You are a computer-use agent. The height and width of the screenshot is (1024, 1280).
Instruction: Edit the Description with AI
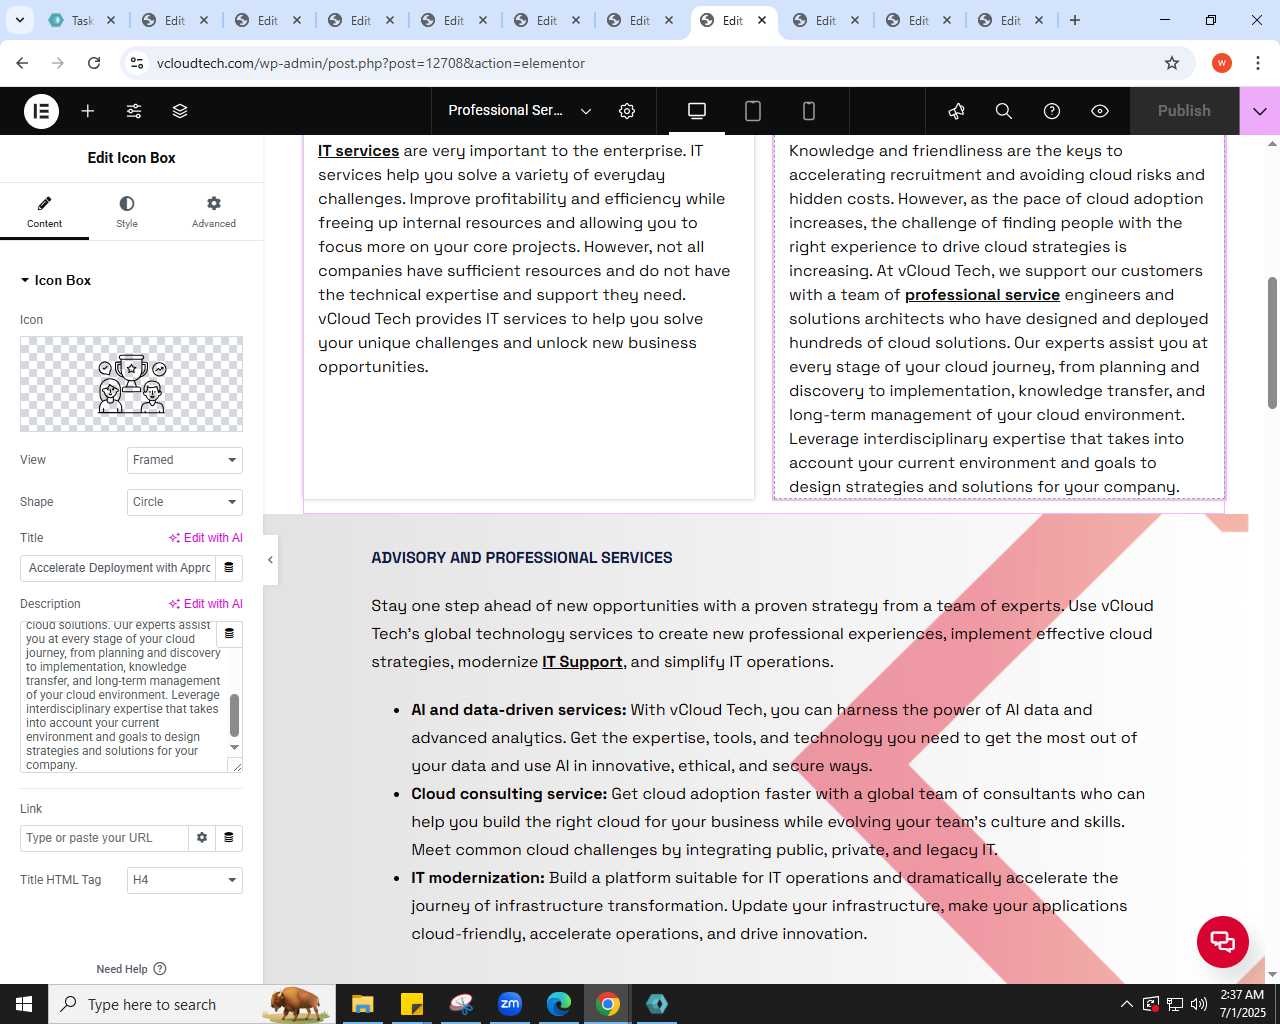pos(206,604)
